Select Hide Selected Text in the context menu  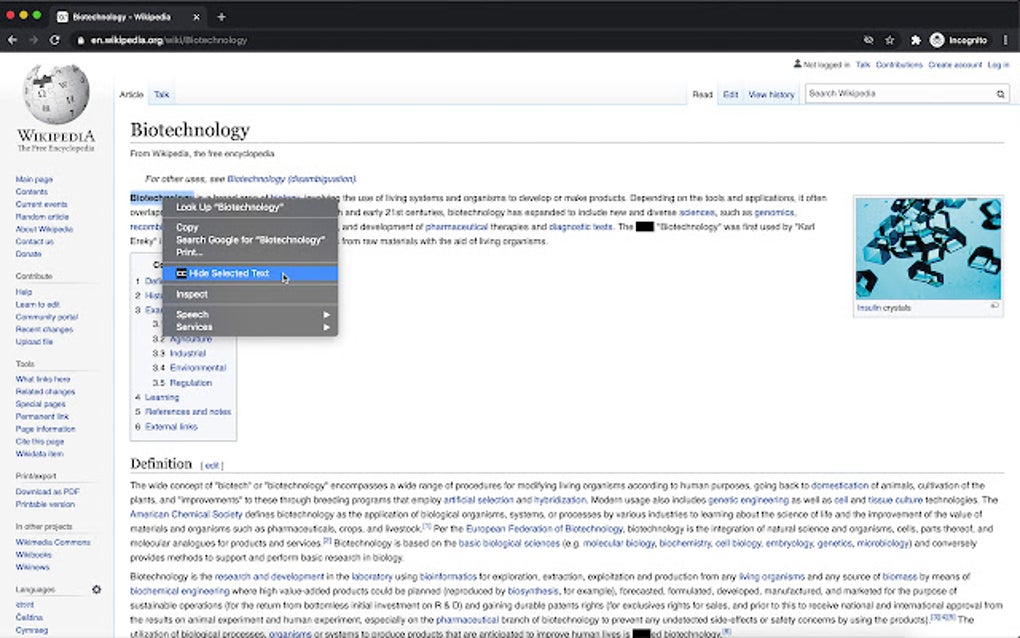click(228, 273)
